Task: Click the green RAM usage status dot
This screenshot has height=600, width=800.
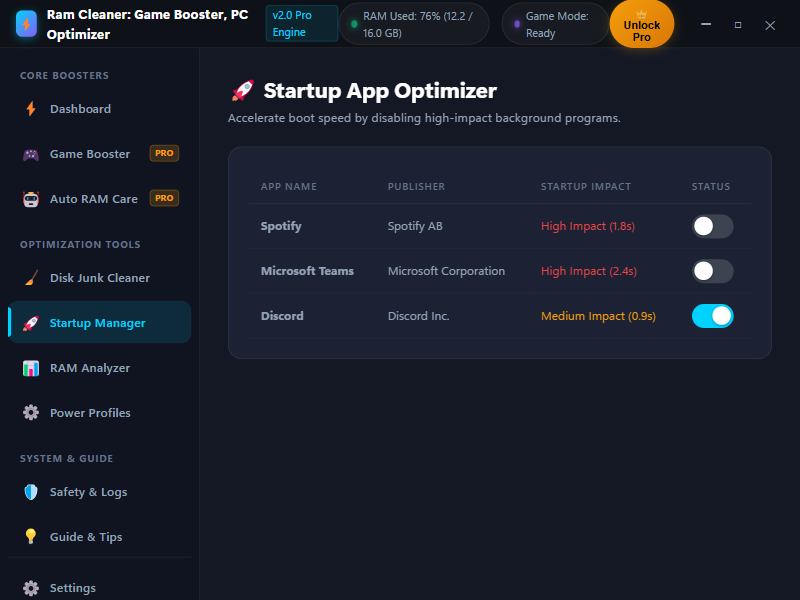Action: point(354,24)
